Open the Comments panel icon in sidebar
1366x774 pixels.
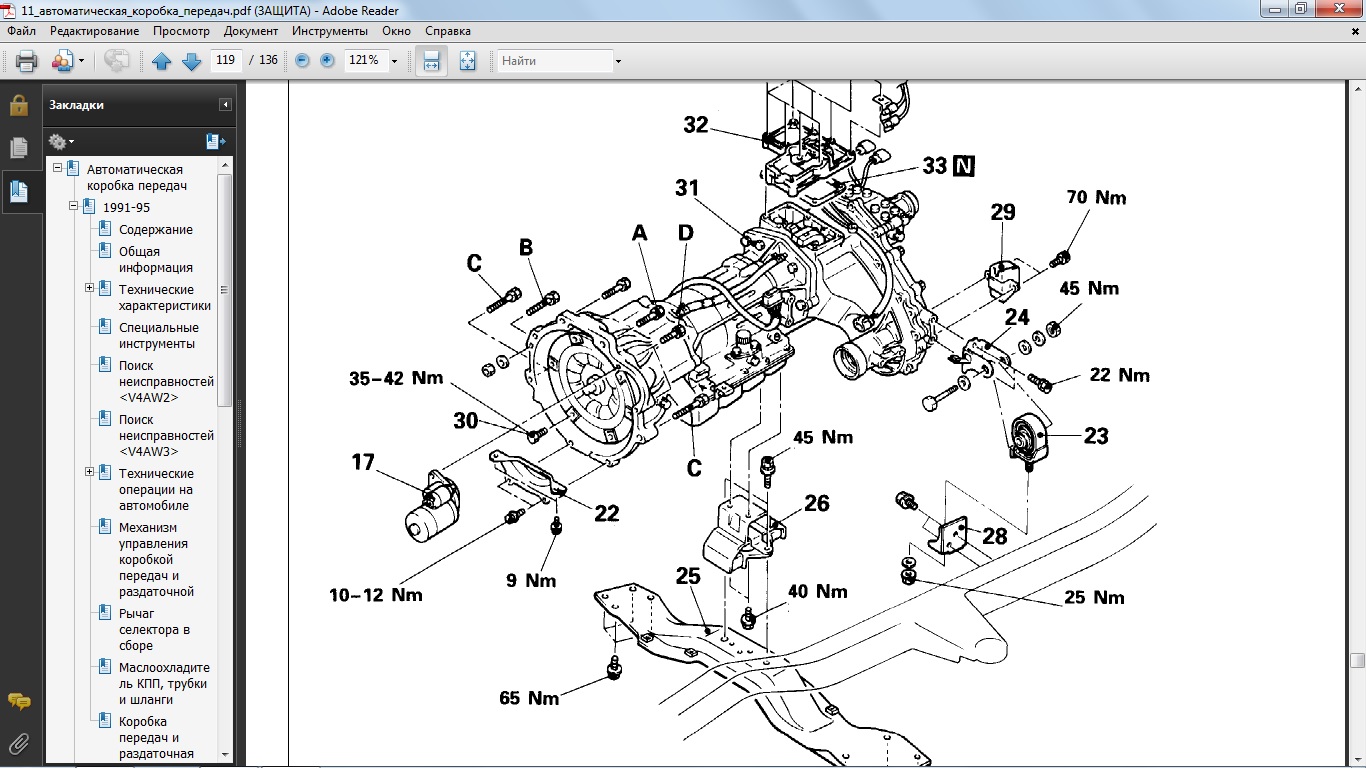(19, 701)
